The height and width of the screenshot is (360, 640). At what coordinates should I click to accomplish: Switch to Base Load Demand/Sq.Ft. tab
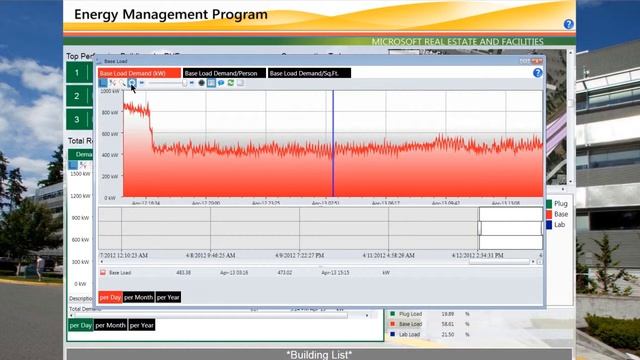coord(309,73)
